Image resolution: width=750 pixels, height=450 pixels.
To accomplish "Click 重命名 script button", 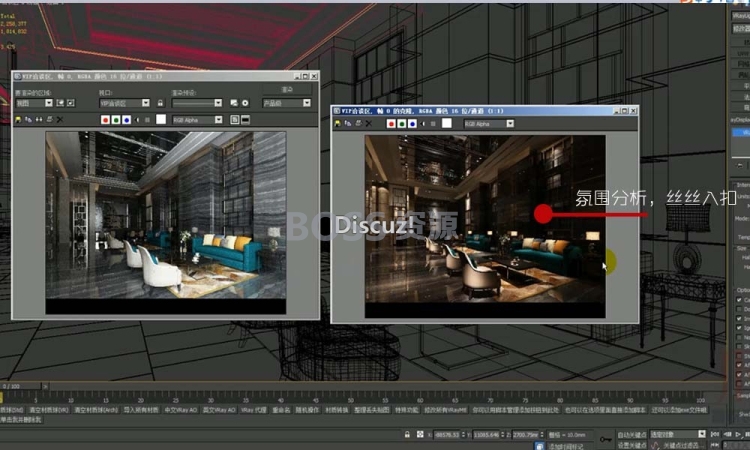I will click(x=281, y=410).
